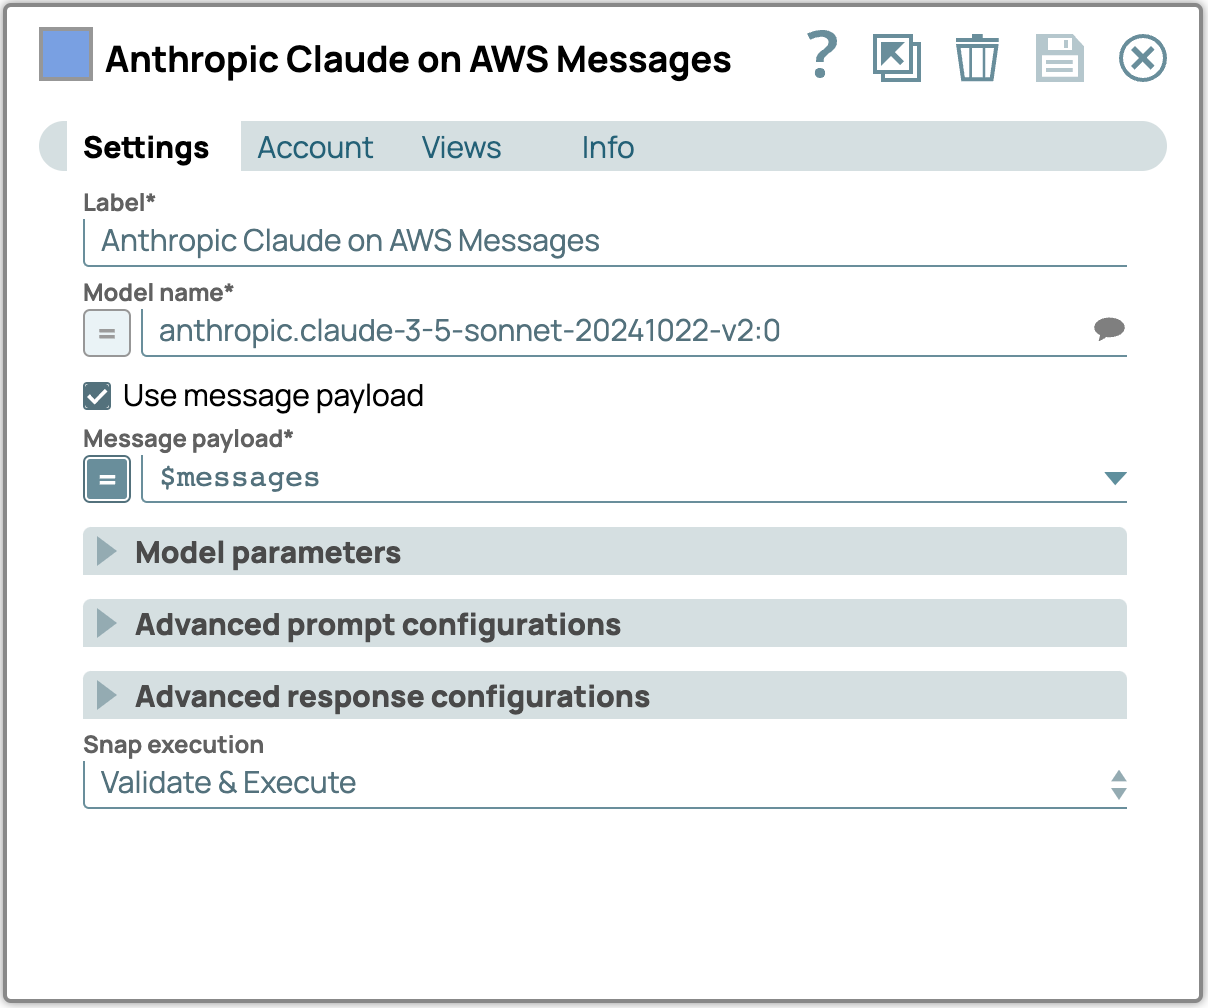Open suggestions bubble in Model name field

pos(1109,329)
